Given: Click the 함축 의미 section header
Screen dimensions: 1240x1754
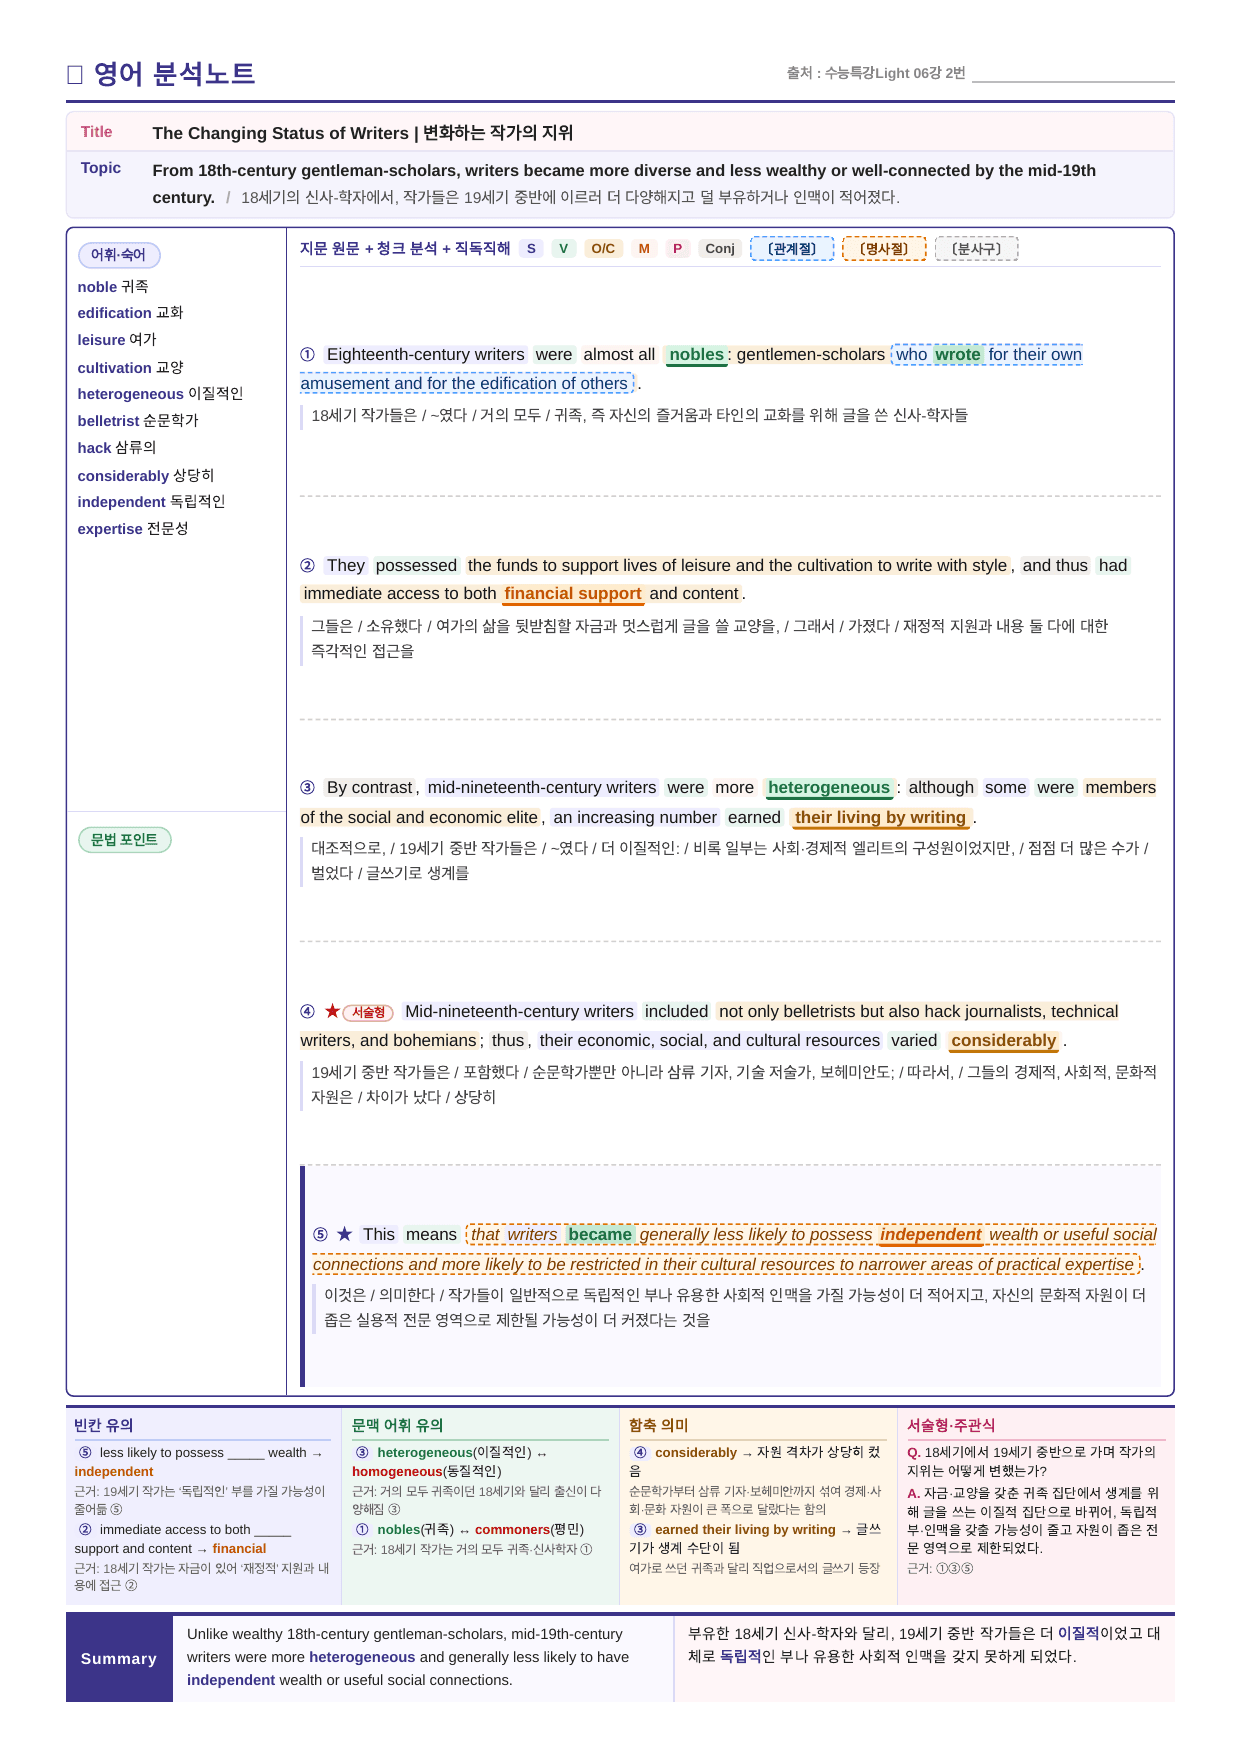Looking at the screenshot, I should [x=659, y=1425].
